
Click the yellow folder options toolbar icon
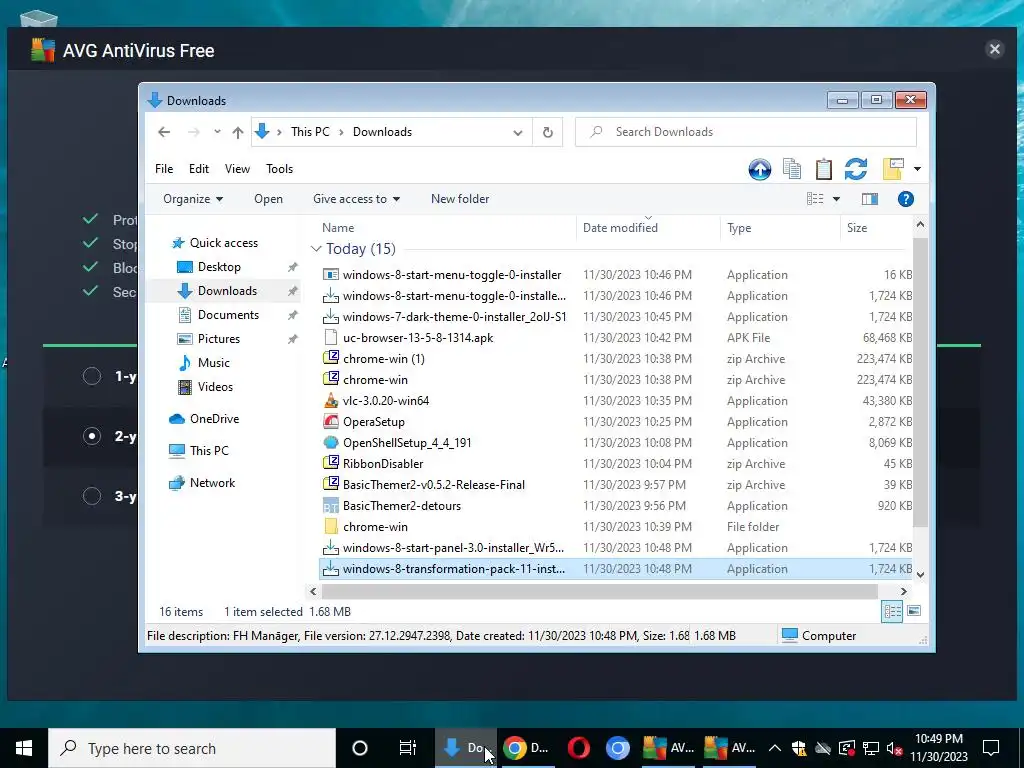coord(893,169)
